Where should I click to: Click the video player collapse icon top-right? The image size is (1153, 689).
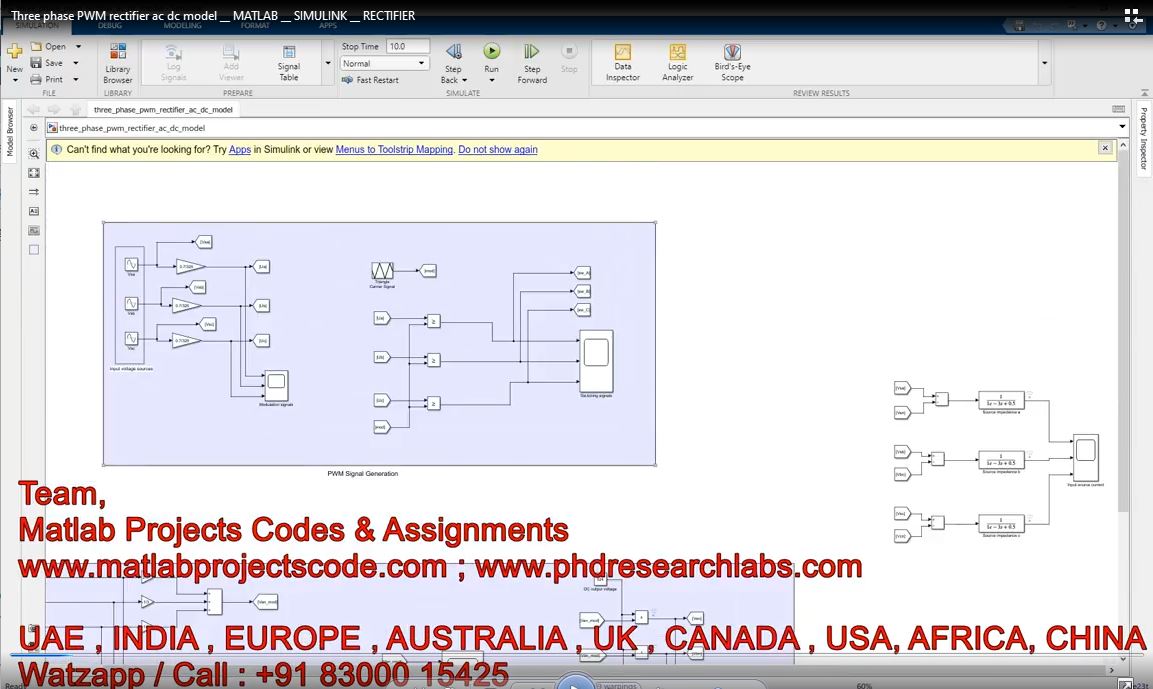coord(1133,16)
